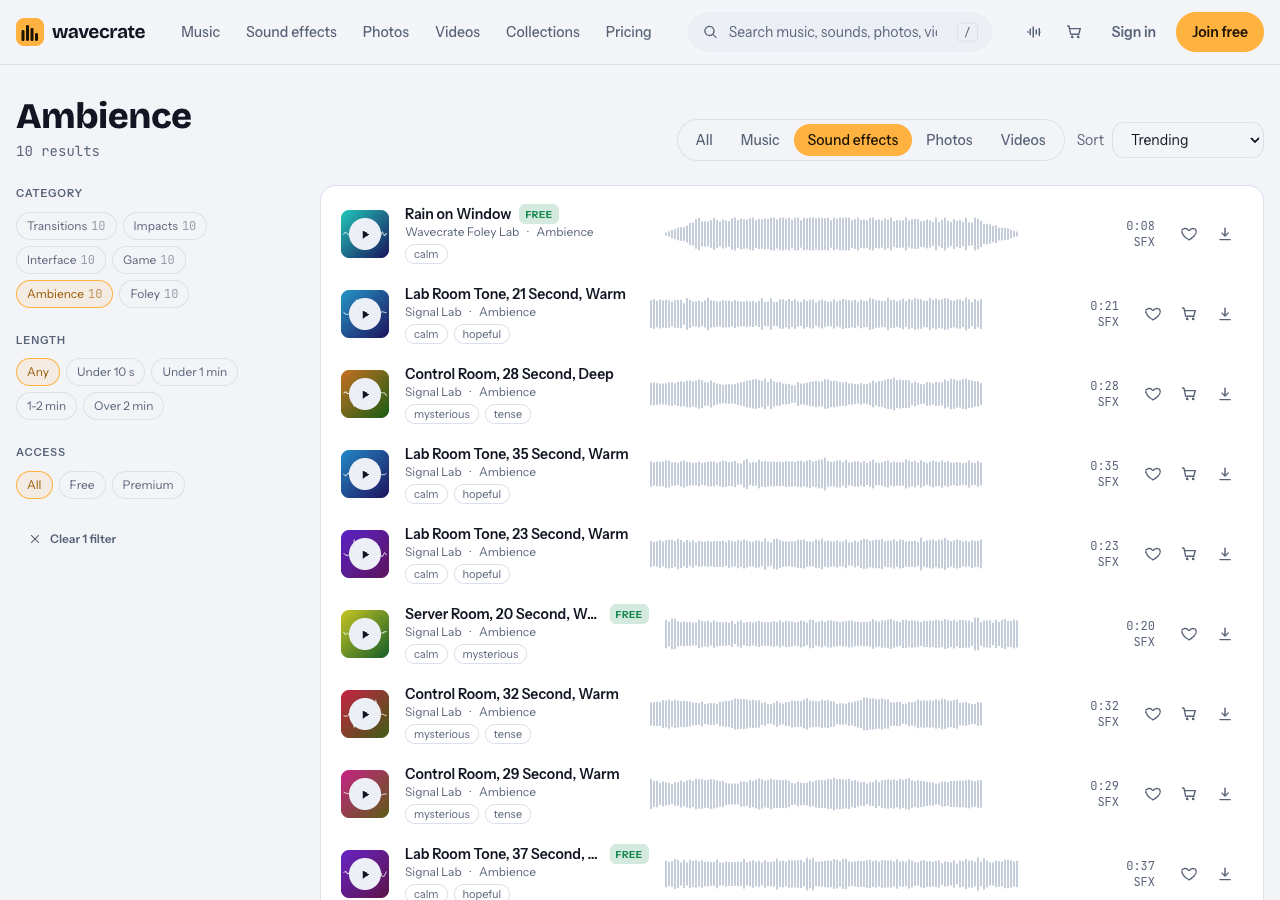Select the Foley category chip
1280x900 pixels.
click(154, 294)
